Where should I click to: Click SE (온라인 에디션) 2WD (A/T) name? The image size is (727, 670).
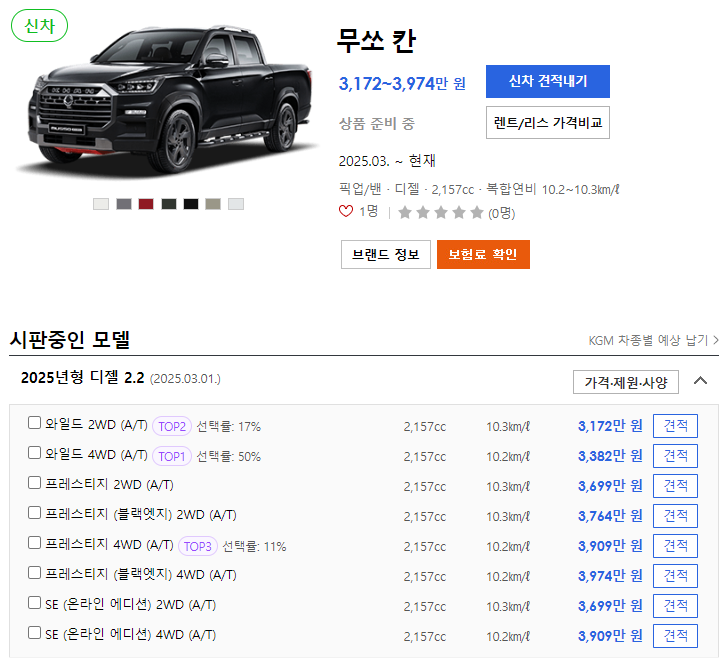(131, 605)
